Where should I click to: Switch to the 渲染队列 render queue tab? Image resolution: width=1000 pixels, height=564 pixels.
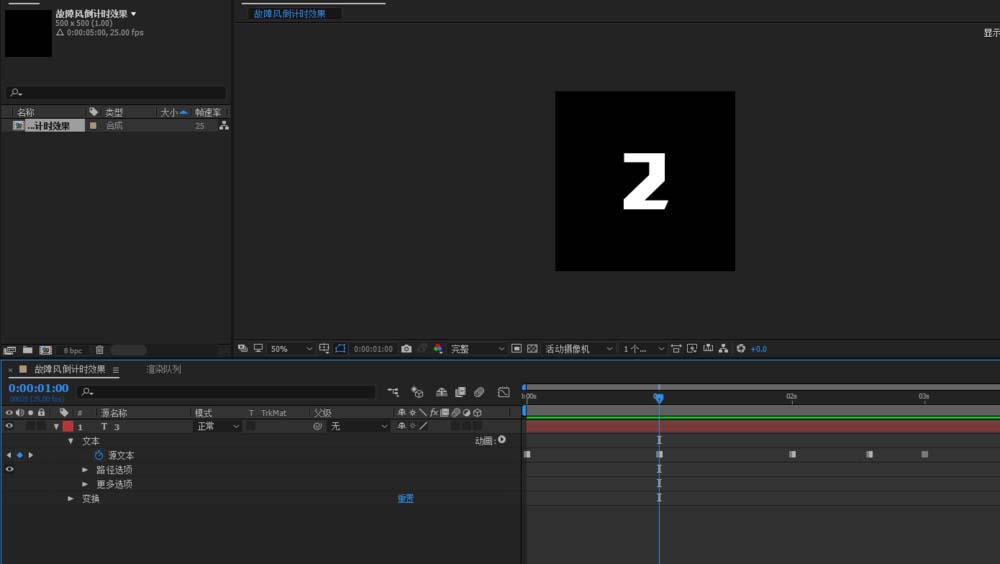(163, 370)
